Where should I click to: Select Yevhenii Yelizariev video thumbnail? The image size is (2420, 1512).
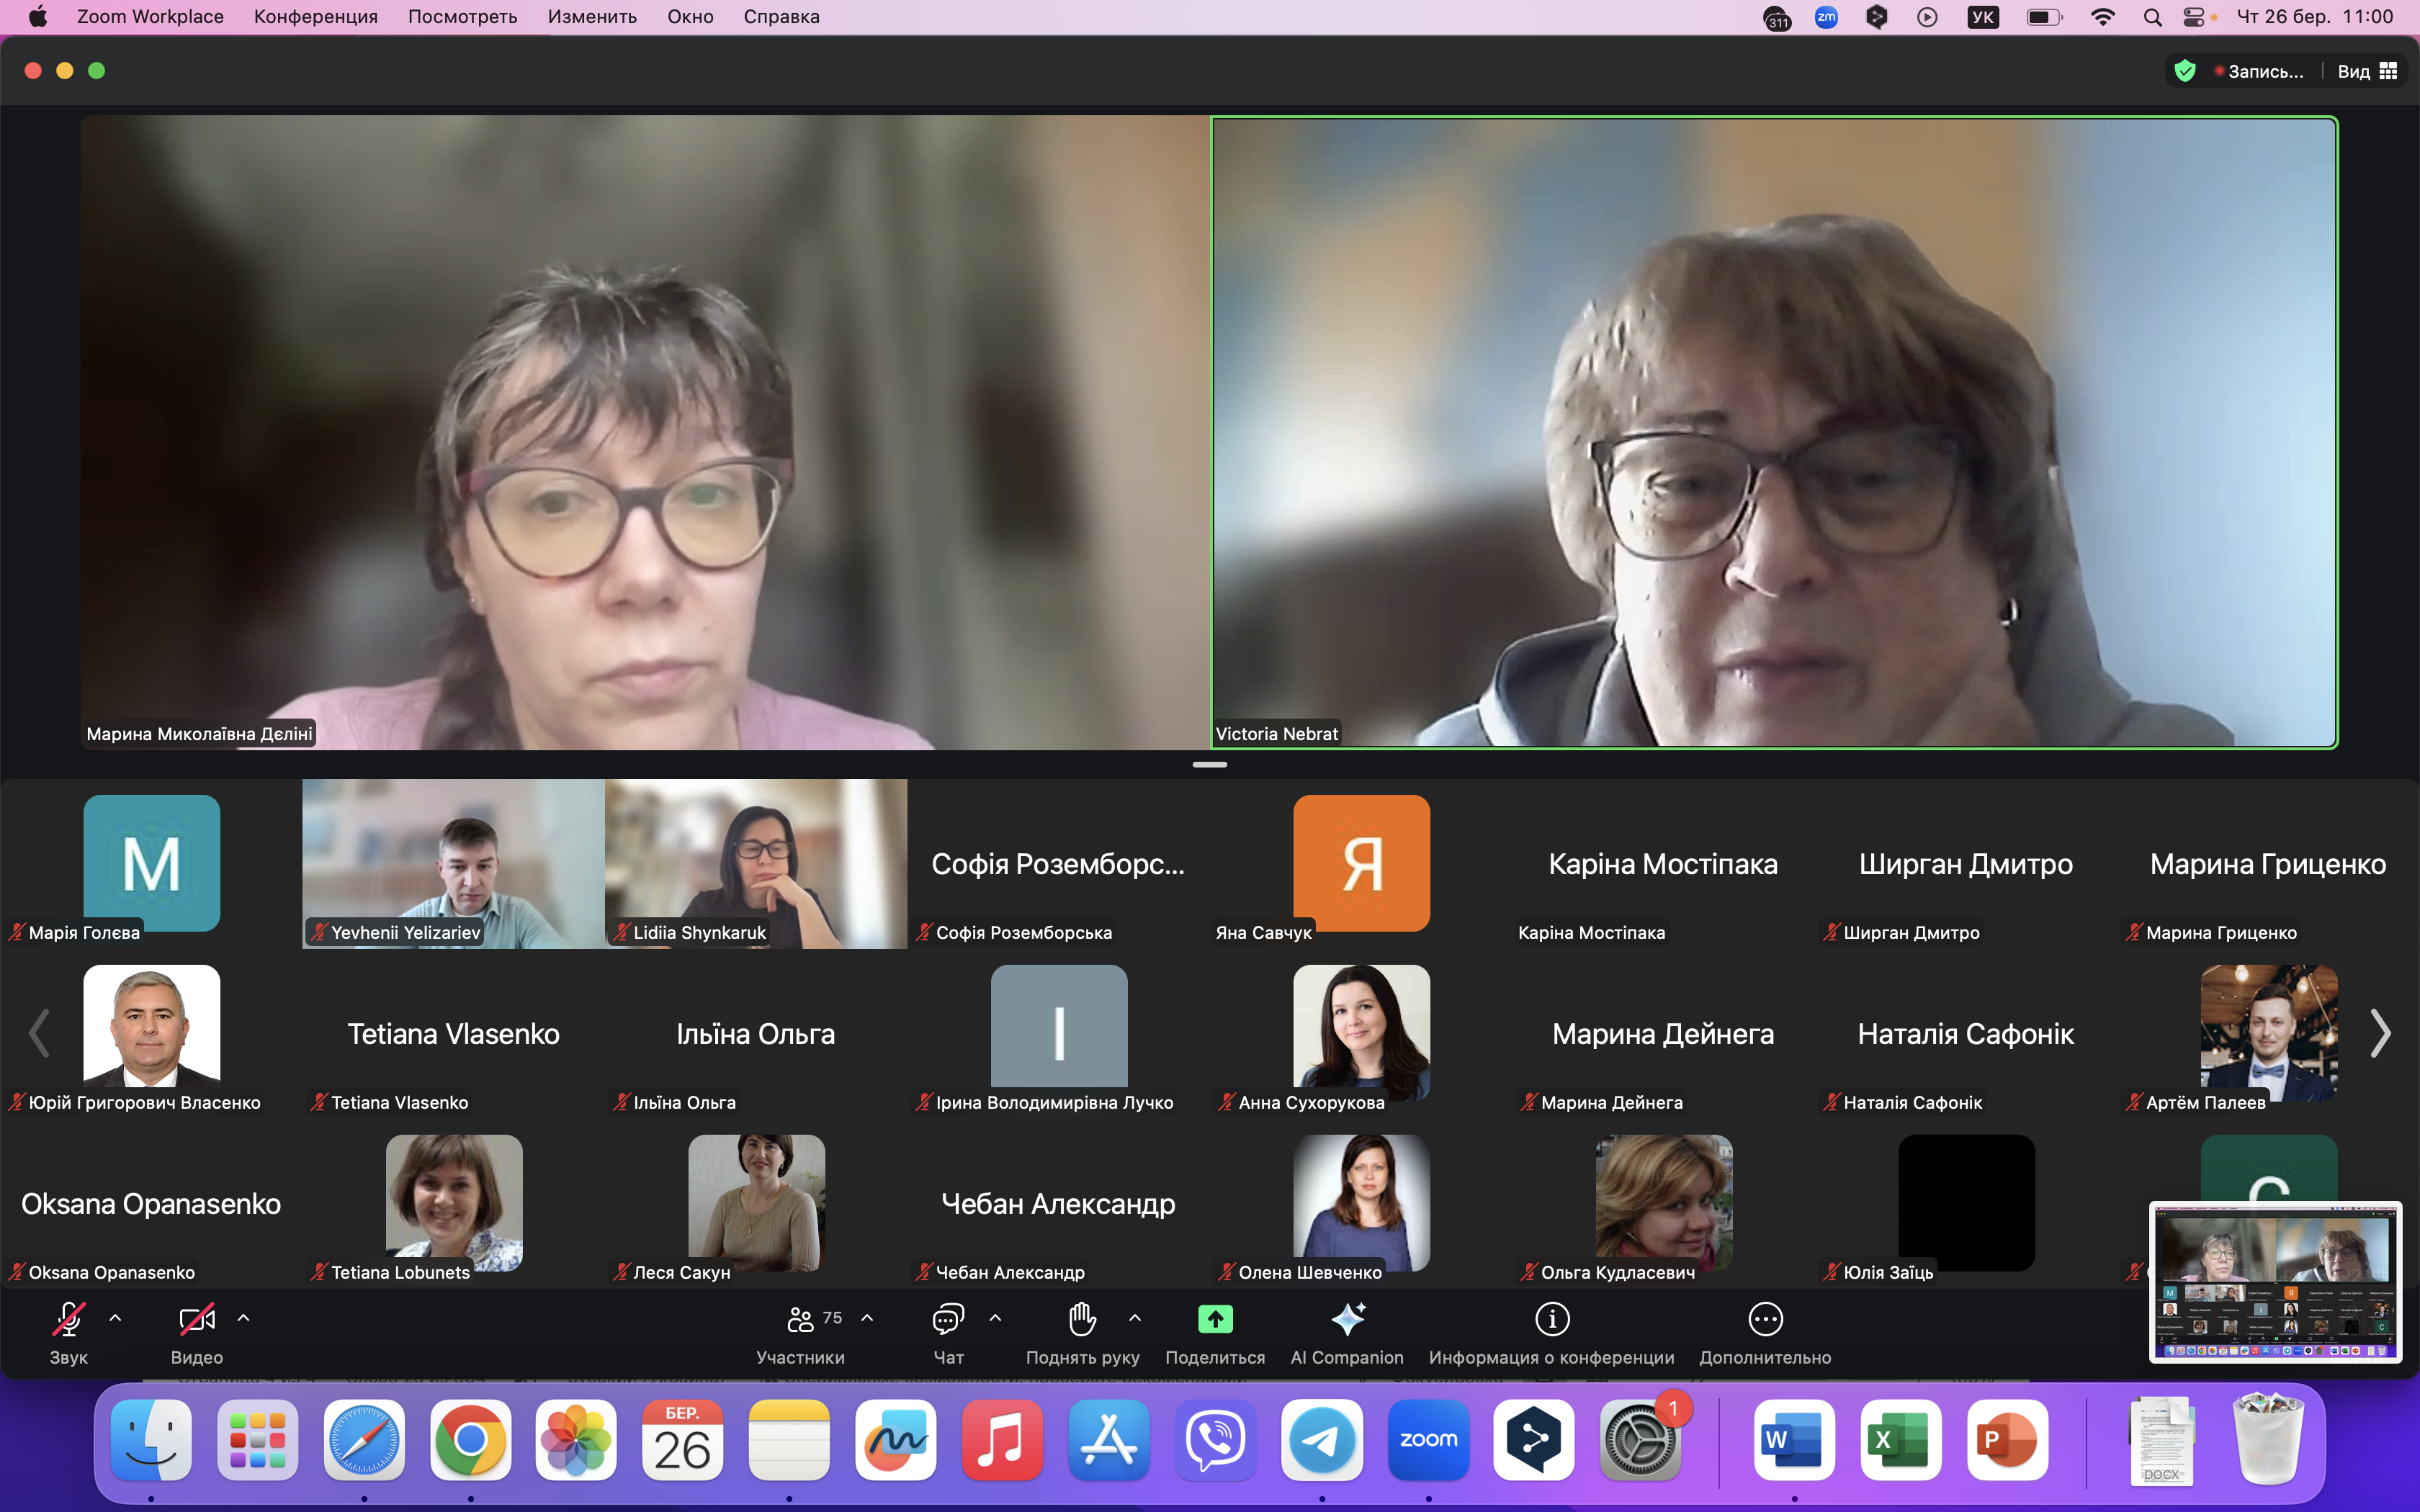(453, 863)
